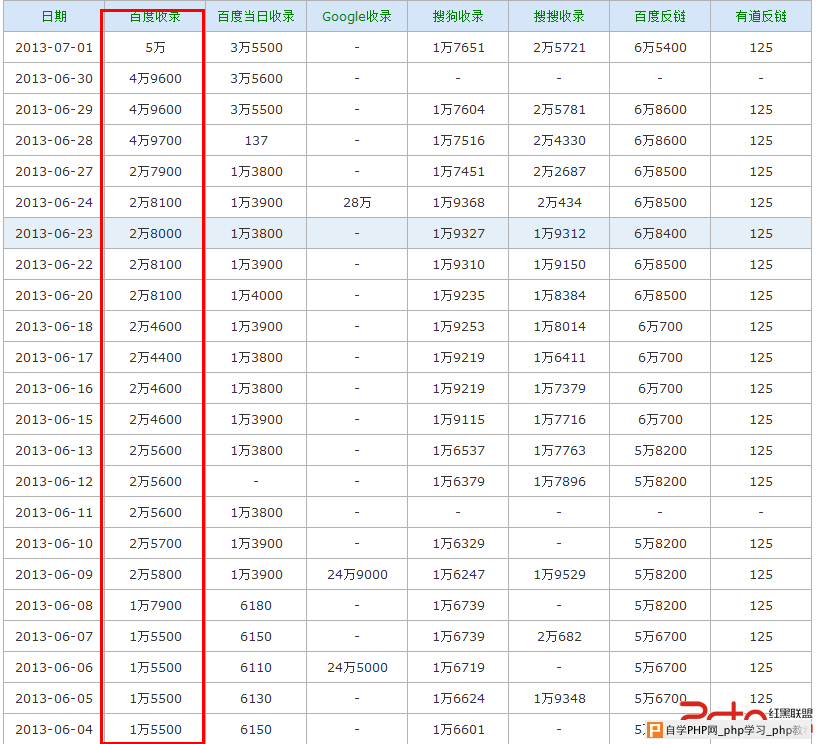Image resolution: width=816 pixels, height=744 pixels.
Task: Click the Soso value 2万2687
Action: (x=559, y=172)
